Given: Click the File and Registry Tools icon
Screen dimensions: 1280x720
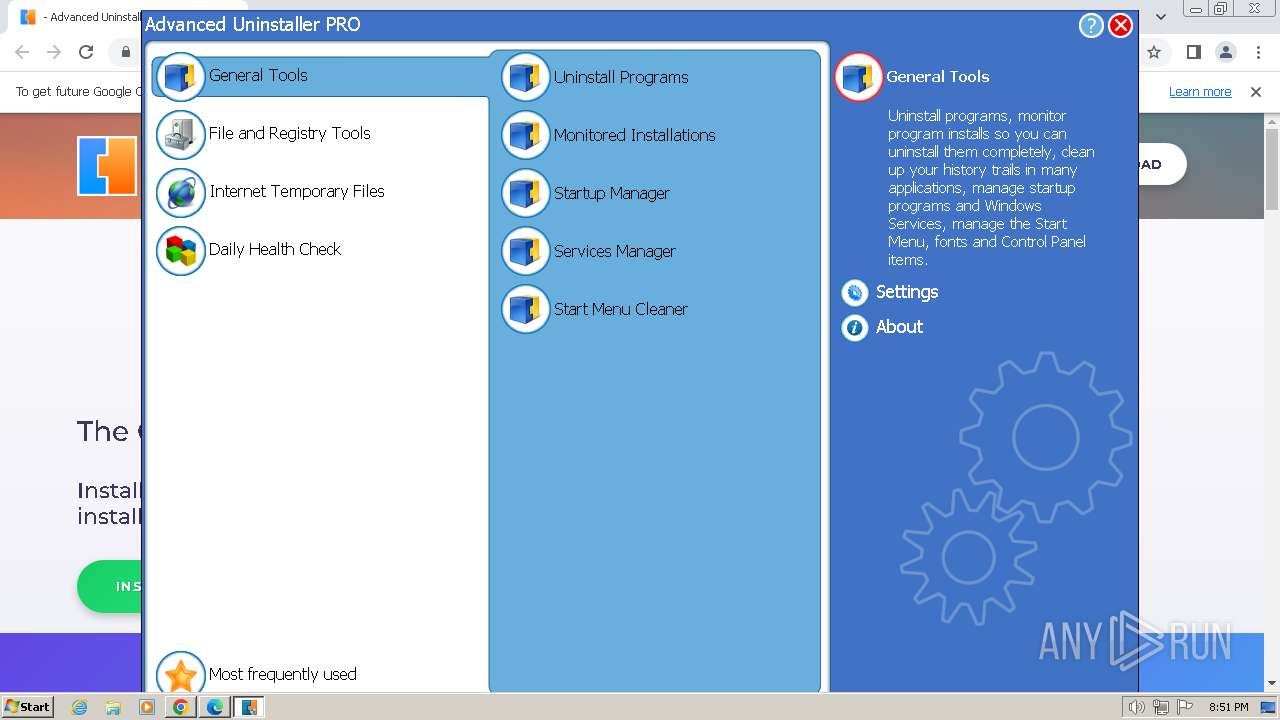Looking at the screenshot, I should pyautogui.click(x=181, y=135).
